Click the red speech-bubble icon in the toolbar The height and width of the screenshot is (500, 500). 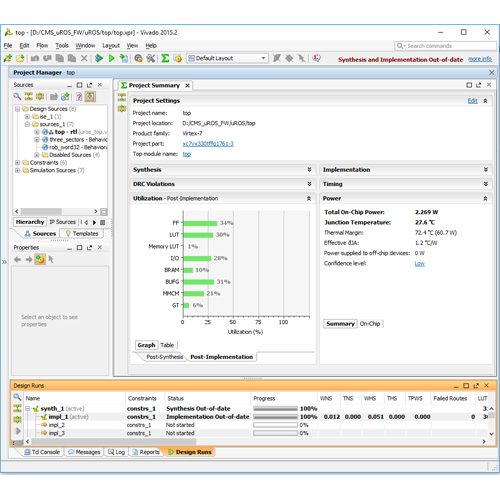(316, 58)
